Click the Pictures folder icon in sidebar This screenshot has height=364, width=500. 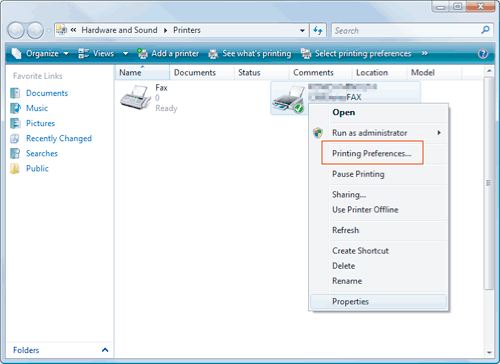[15, 123]
